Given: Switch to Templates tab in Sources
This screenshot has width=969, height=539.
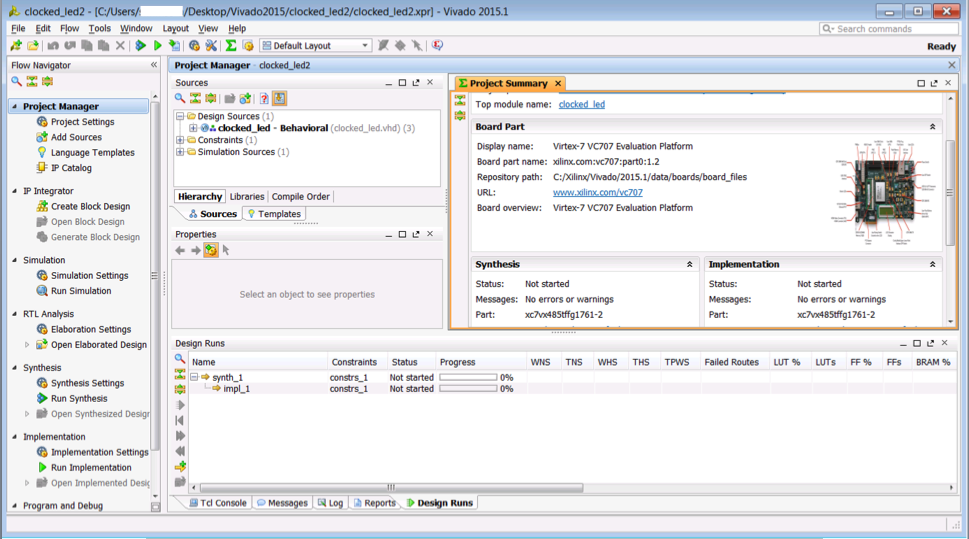Looking at the screenshot, I should click(274, 214).
